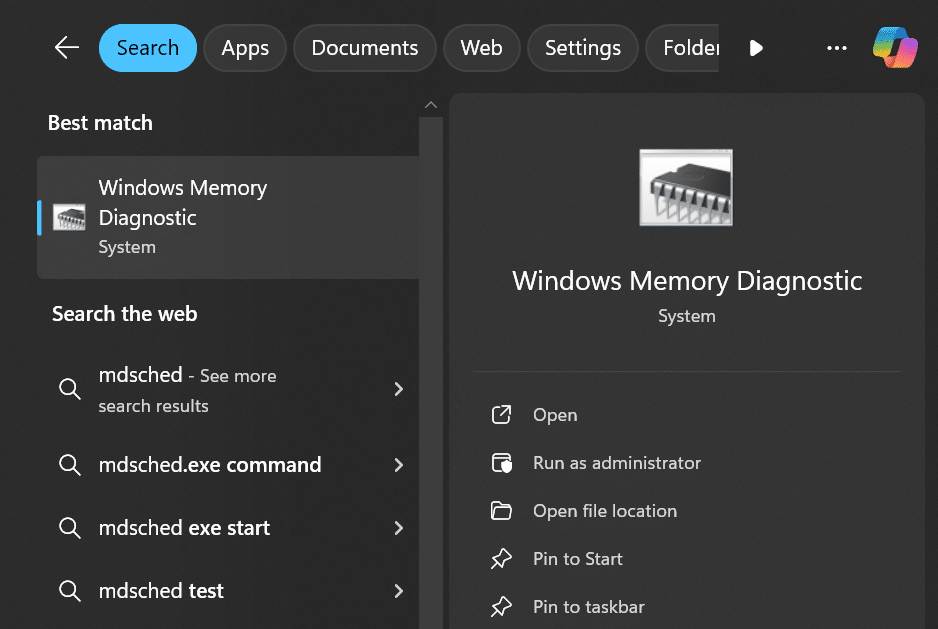Screen dimensions: 938x629
Task: Open the three-dots options menu
Action: 836,48
